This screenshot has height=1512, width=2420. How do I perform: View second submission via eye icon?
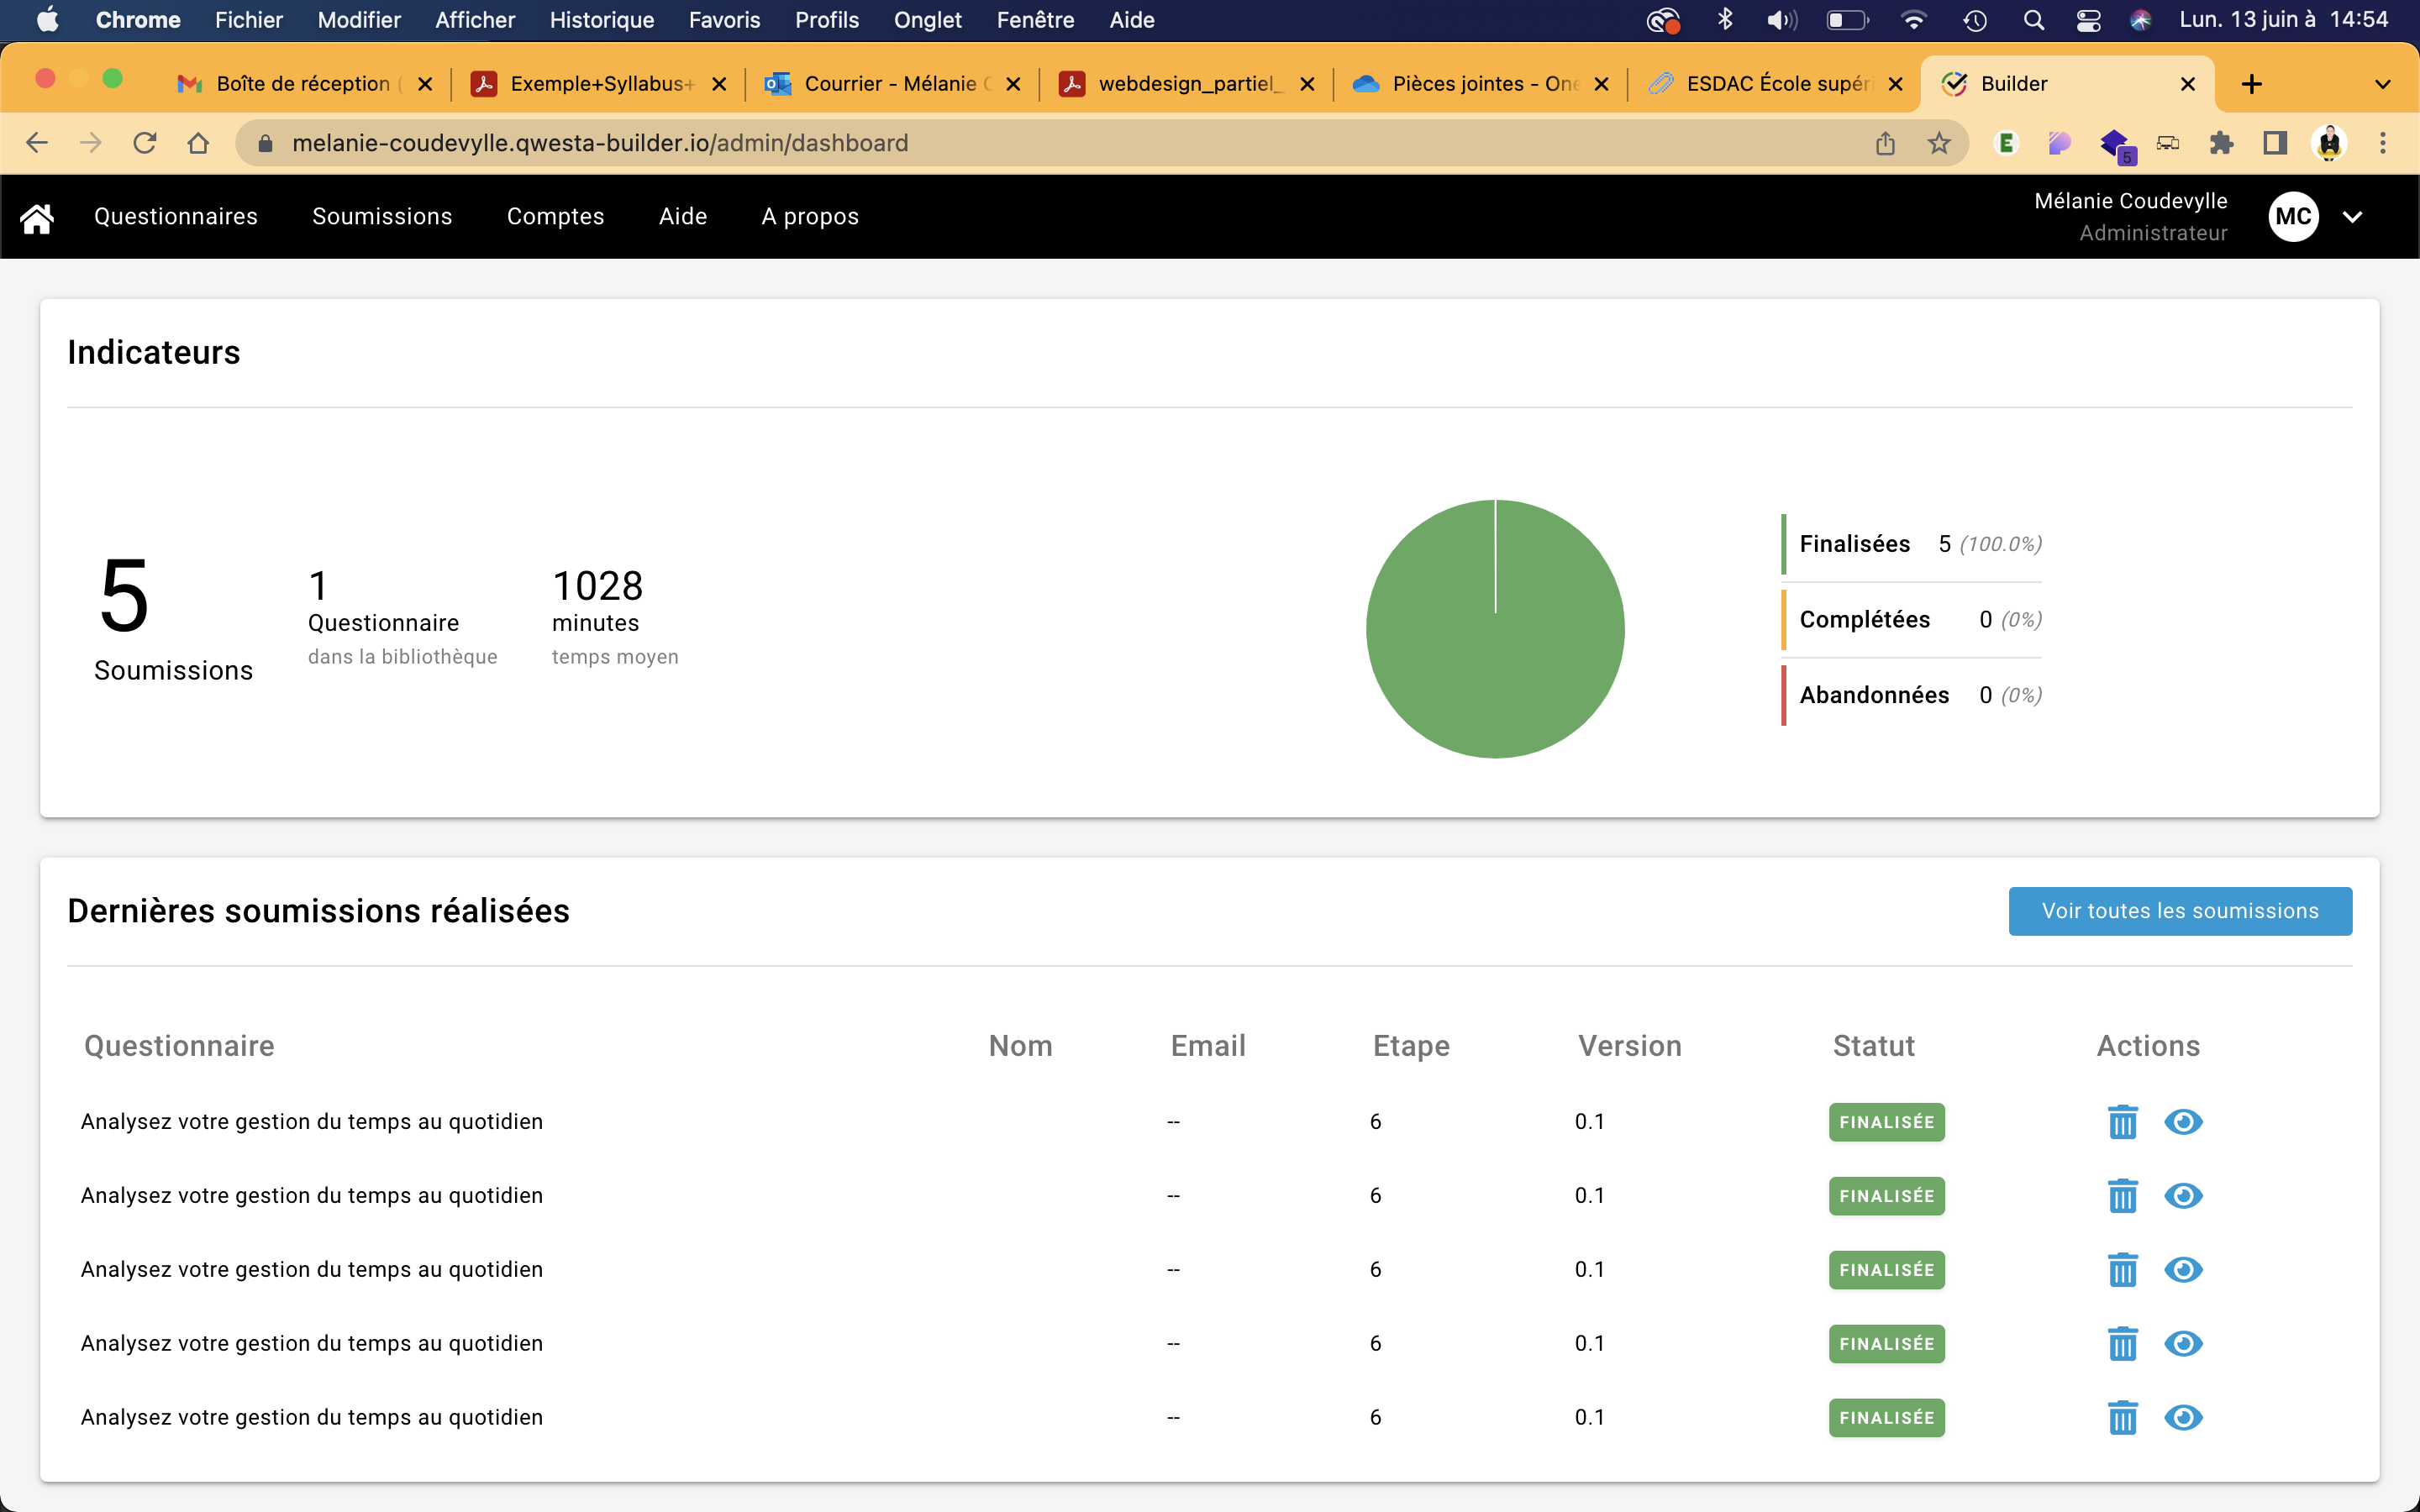click(x=2183, y=1196)
